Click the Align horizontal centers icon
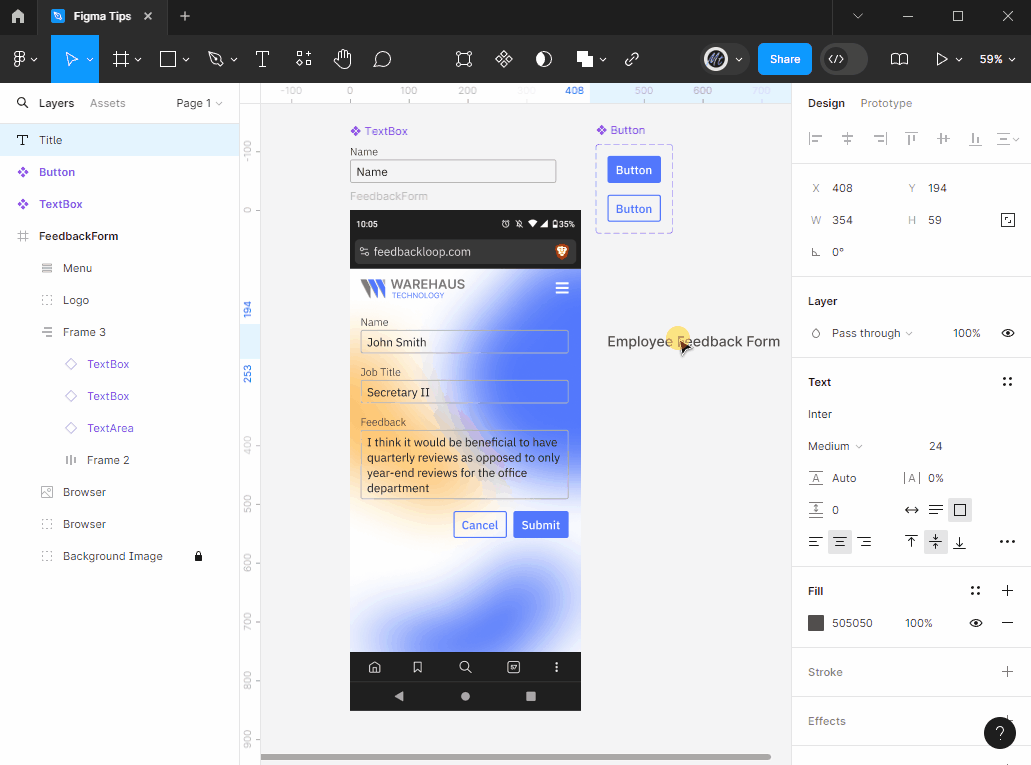1031x765 pixels. [x=848, y=139]
